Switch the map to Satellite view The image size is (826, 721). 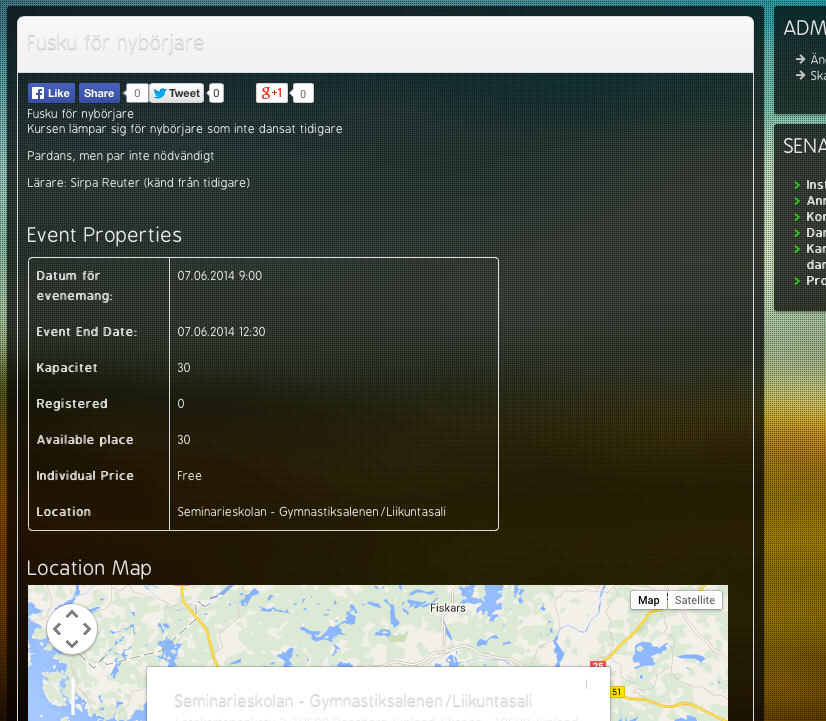(694, 600)
